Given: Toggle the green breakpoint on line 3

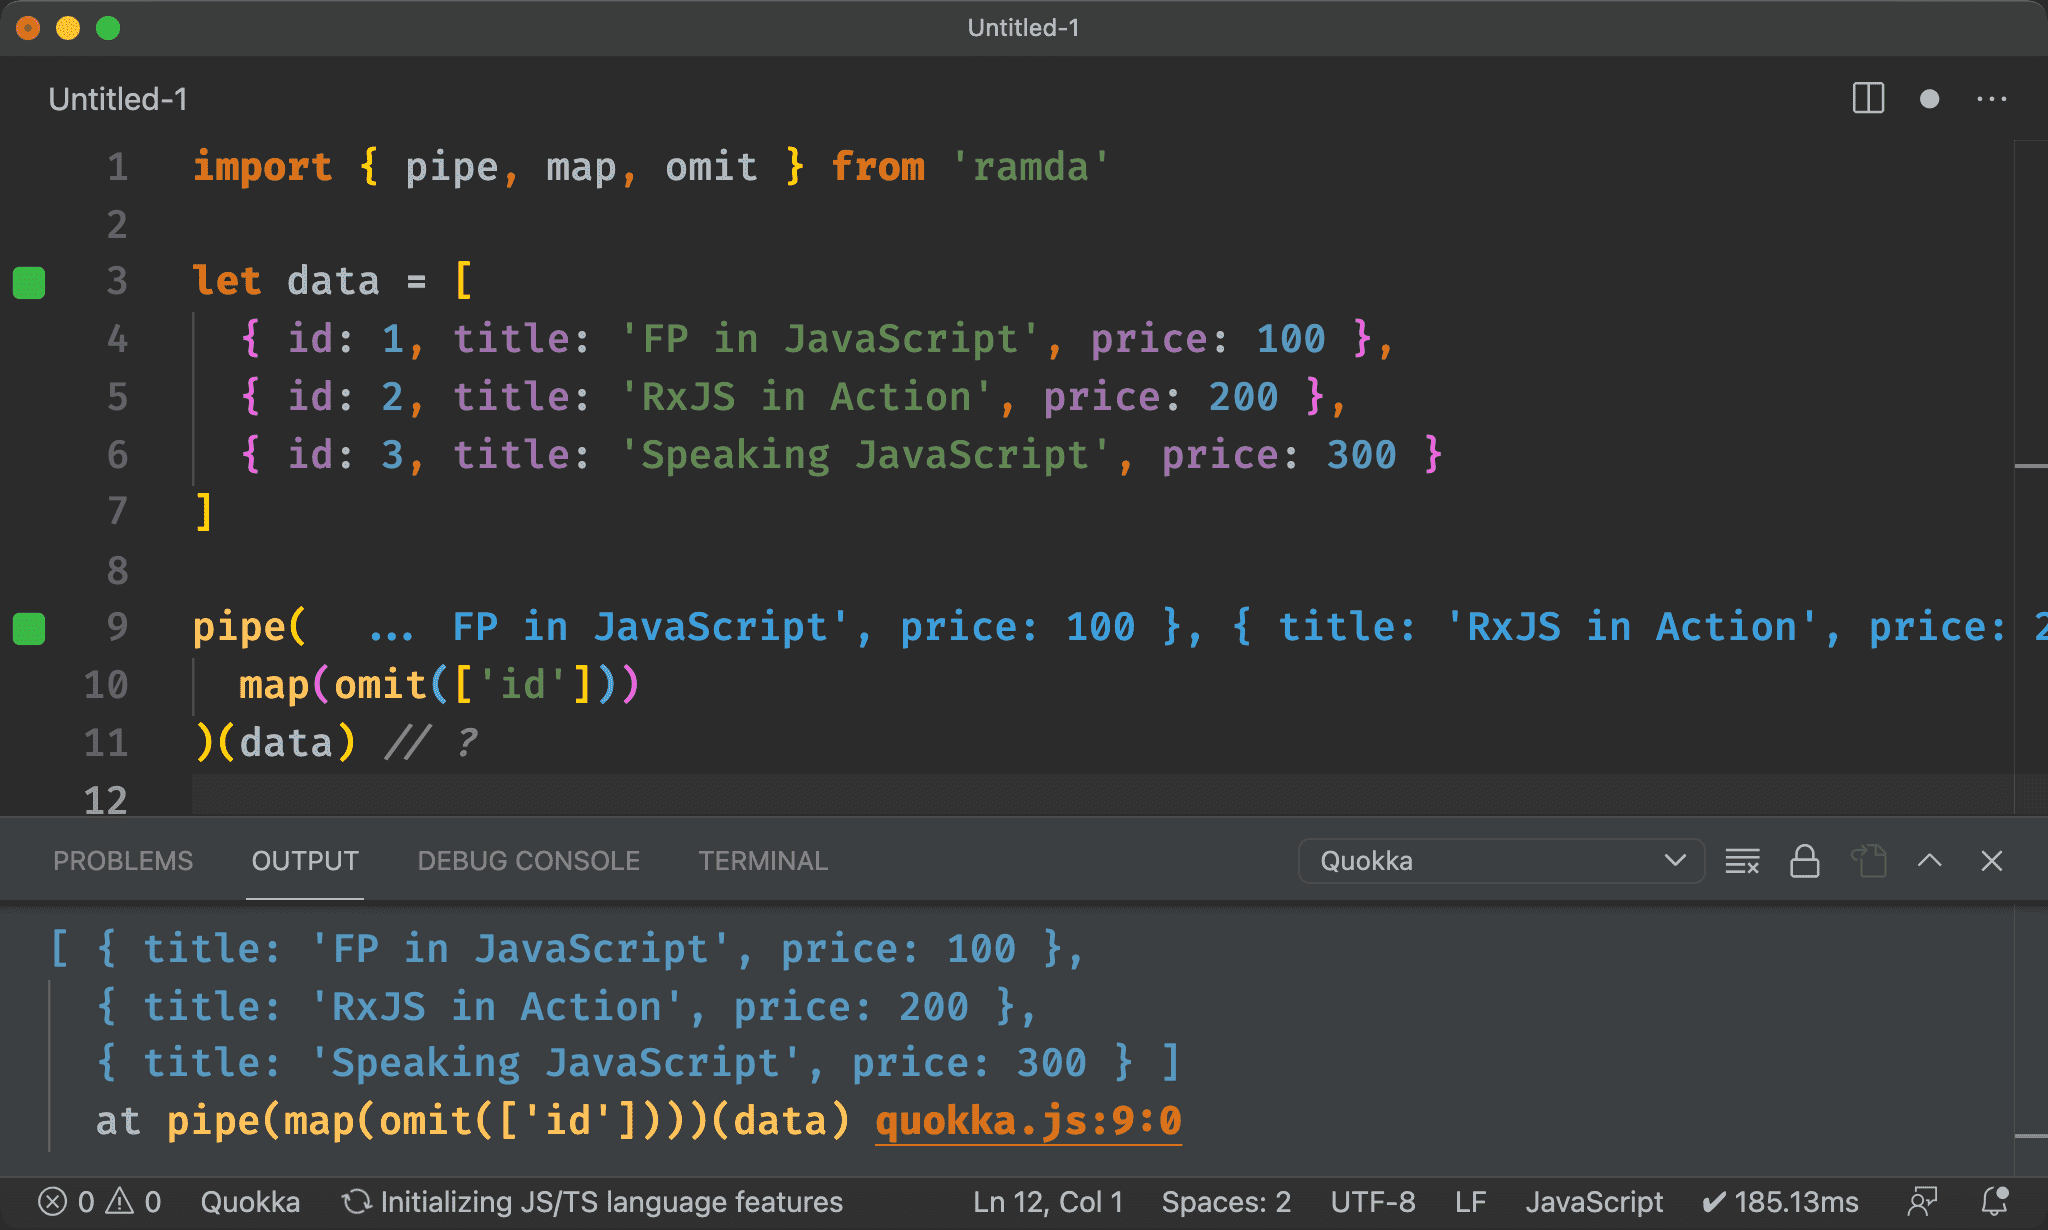Looking at the screenshot, I should (32, 281).
